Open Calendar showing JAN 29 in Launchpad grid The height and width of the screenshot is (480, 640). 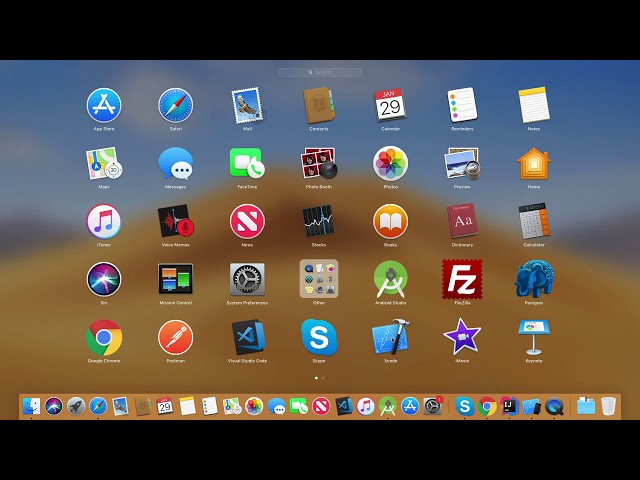(390, 105)
